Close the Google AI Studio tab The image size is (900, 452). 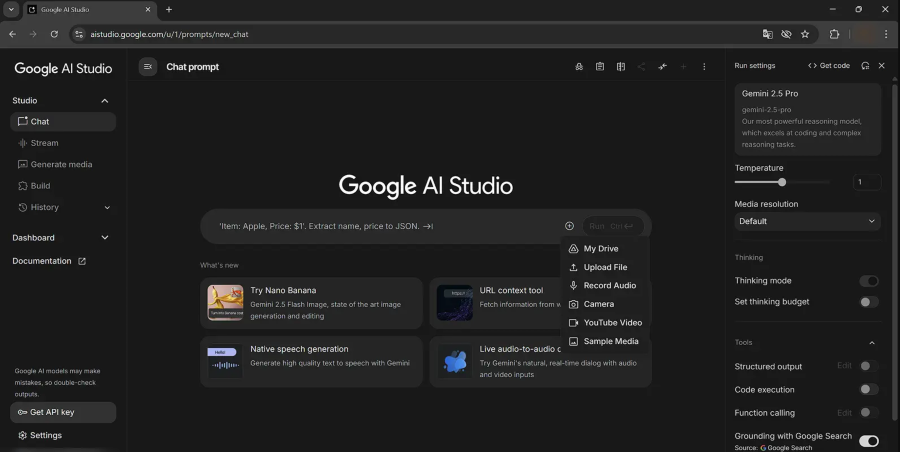point(148,9)
